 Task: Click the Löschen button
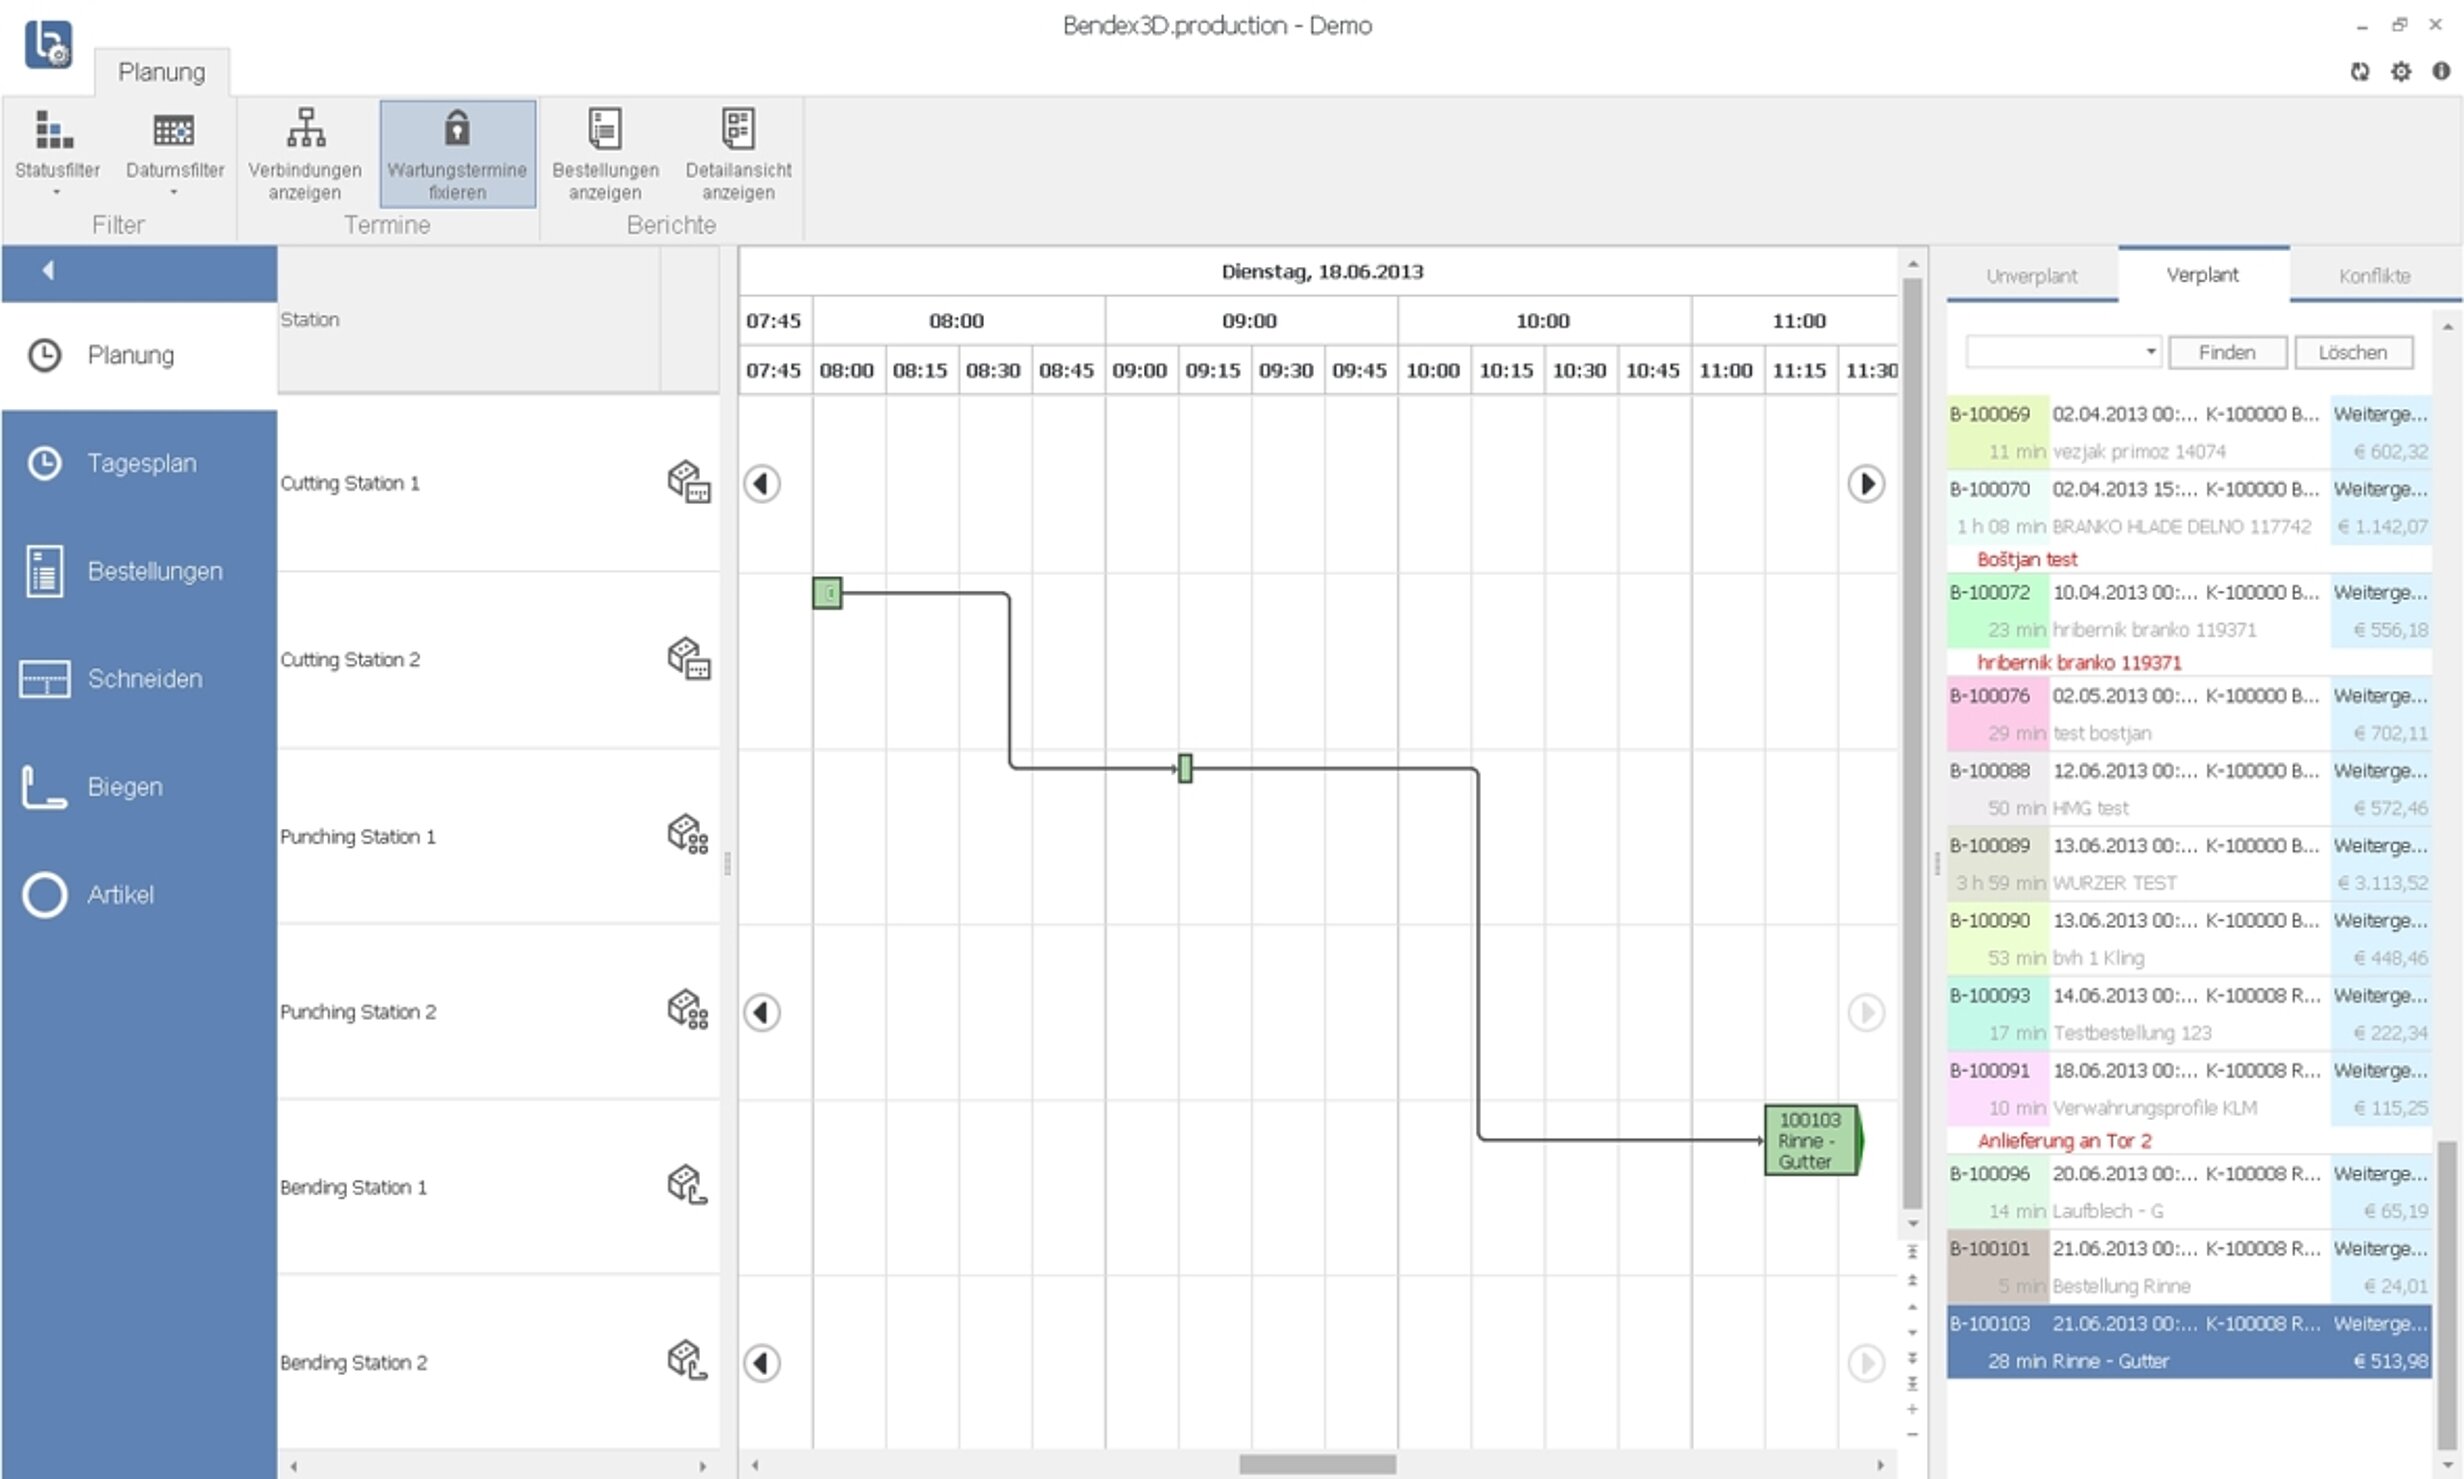(x=2352, y=352)
